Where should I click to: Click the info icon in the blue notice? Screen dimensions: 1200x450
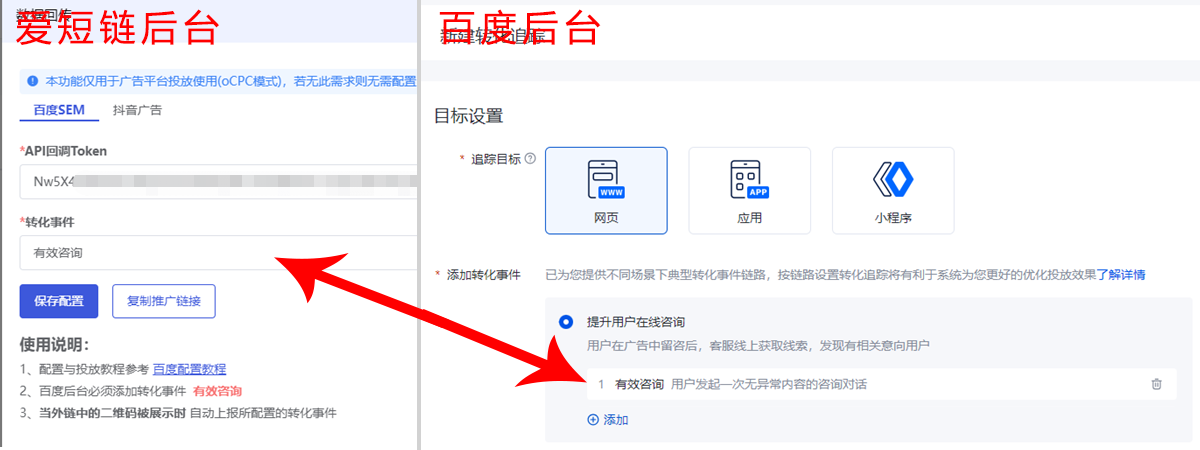[x=33, y=80]
